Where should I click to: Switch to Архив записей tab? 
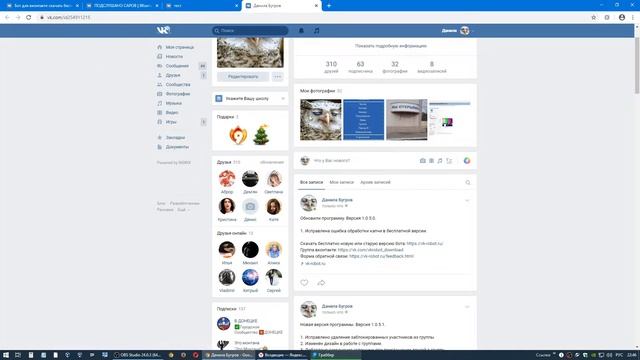(x=376, y=182)
